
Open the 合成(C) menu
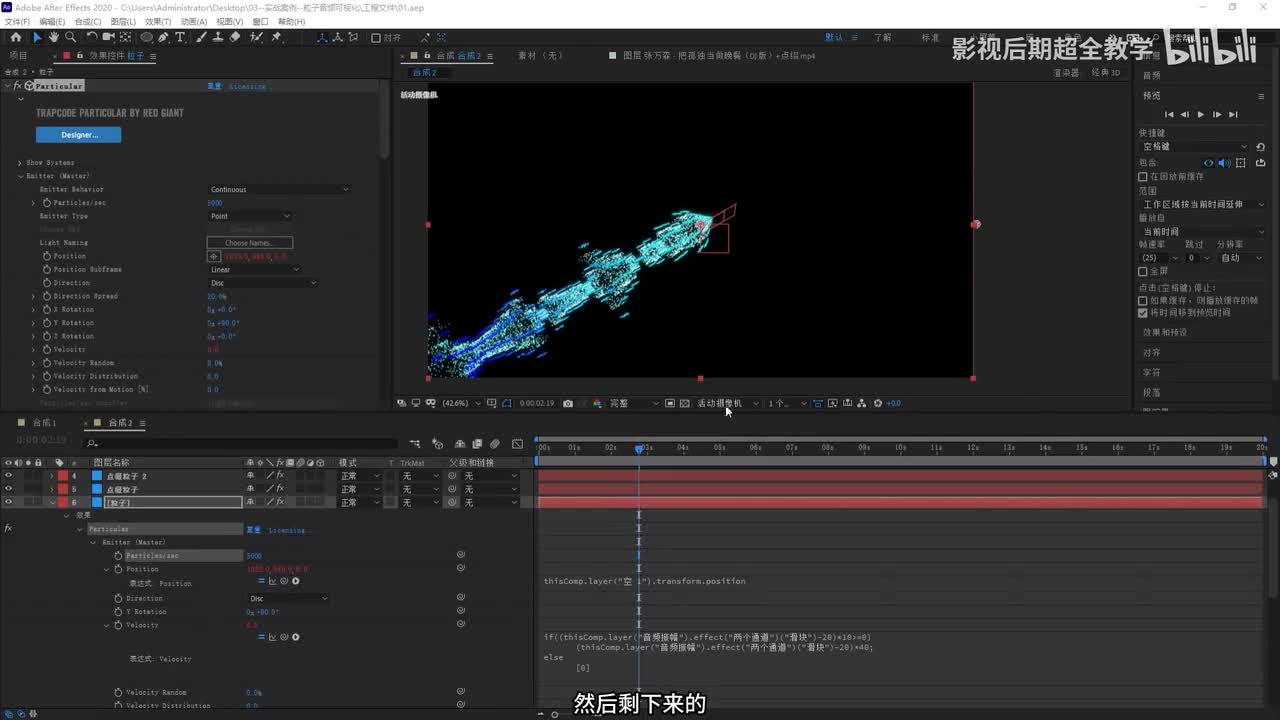click(88, 21)
